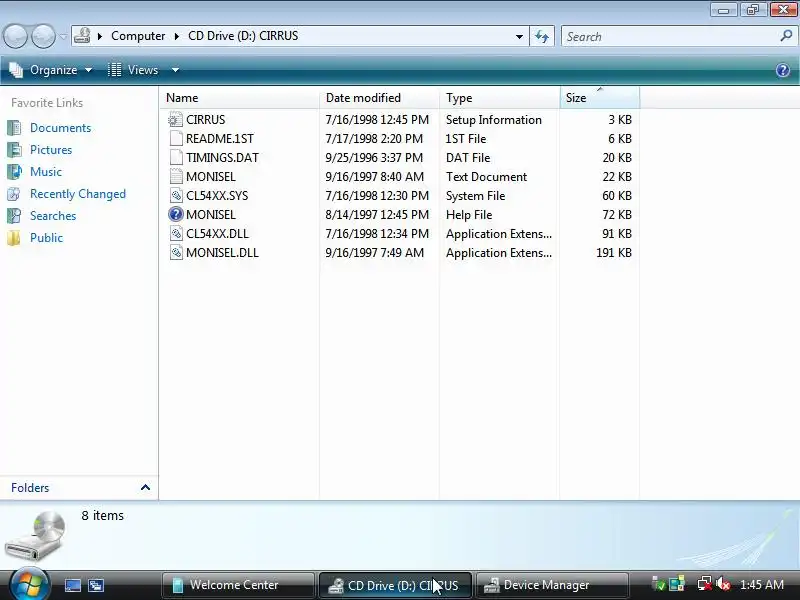Open the Views dropdown arrow
Screen dimensions: 800x600
[x=175, y=70]
